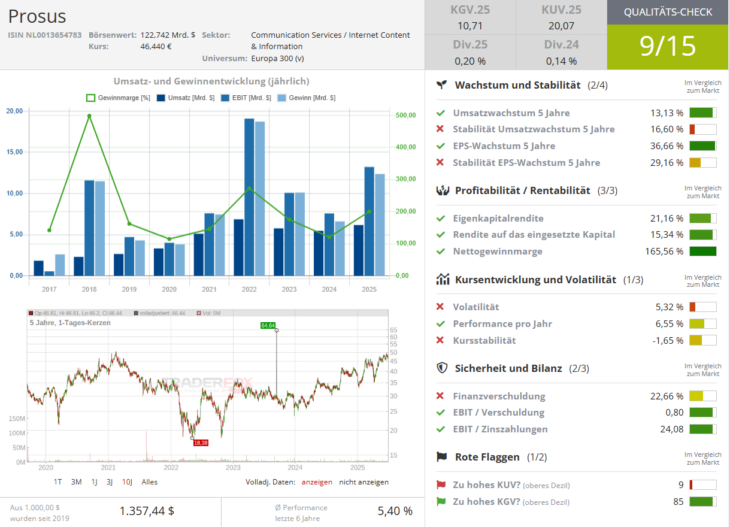Toggle the Umsatz [Mrd. $] legend series
This screenshot has width=730, height=527.
(186, 98)
